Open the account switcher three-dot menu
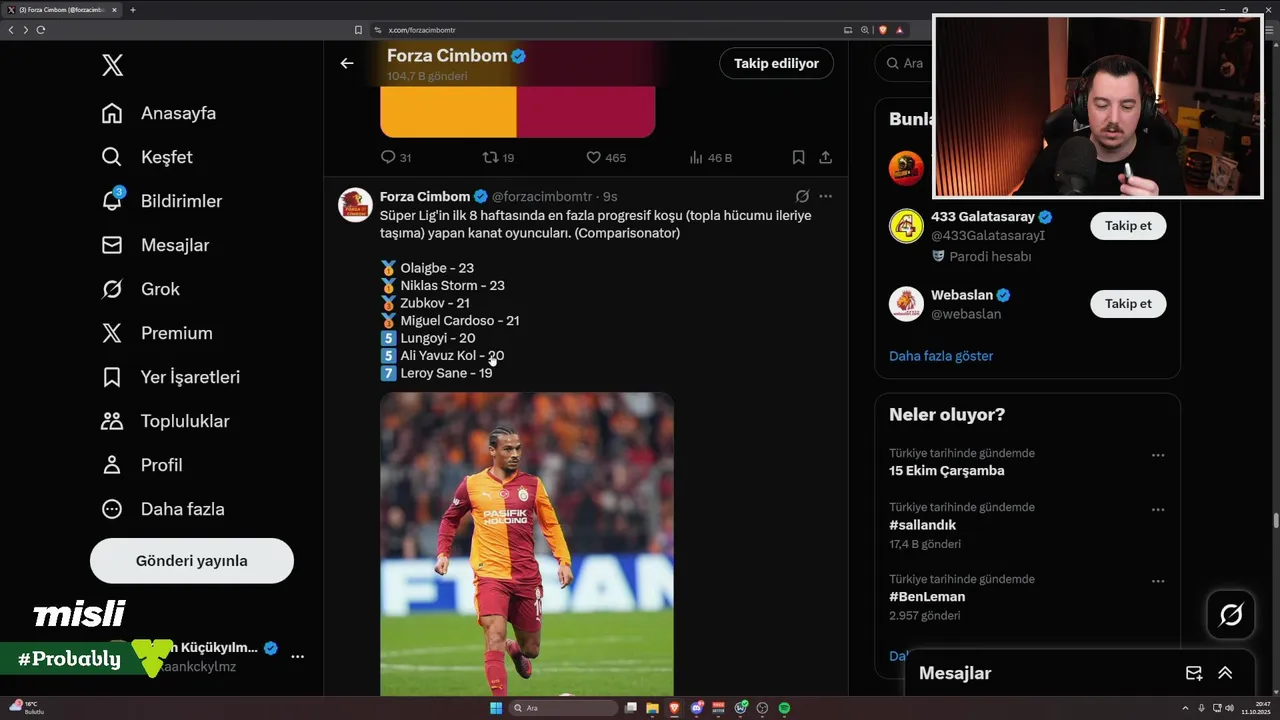Screen dimensions: 1280x720 tap(297, 656)
